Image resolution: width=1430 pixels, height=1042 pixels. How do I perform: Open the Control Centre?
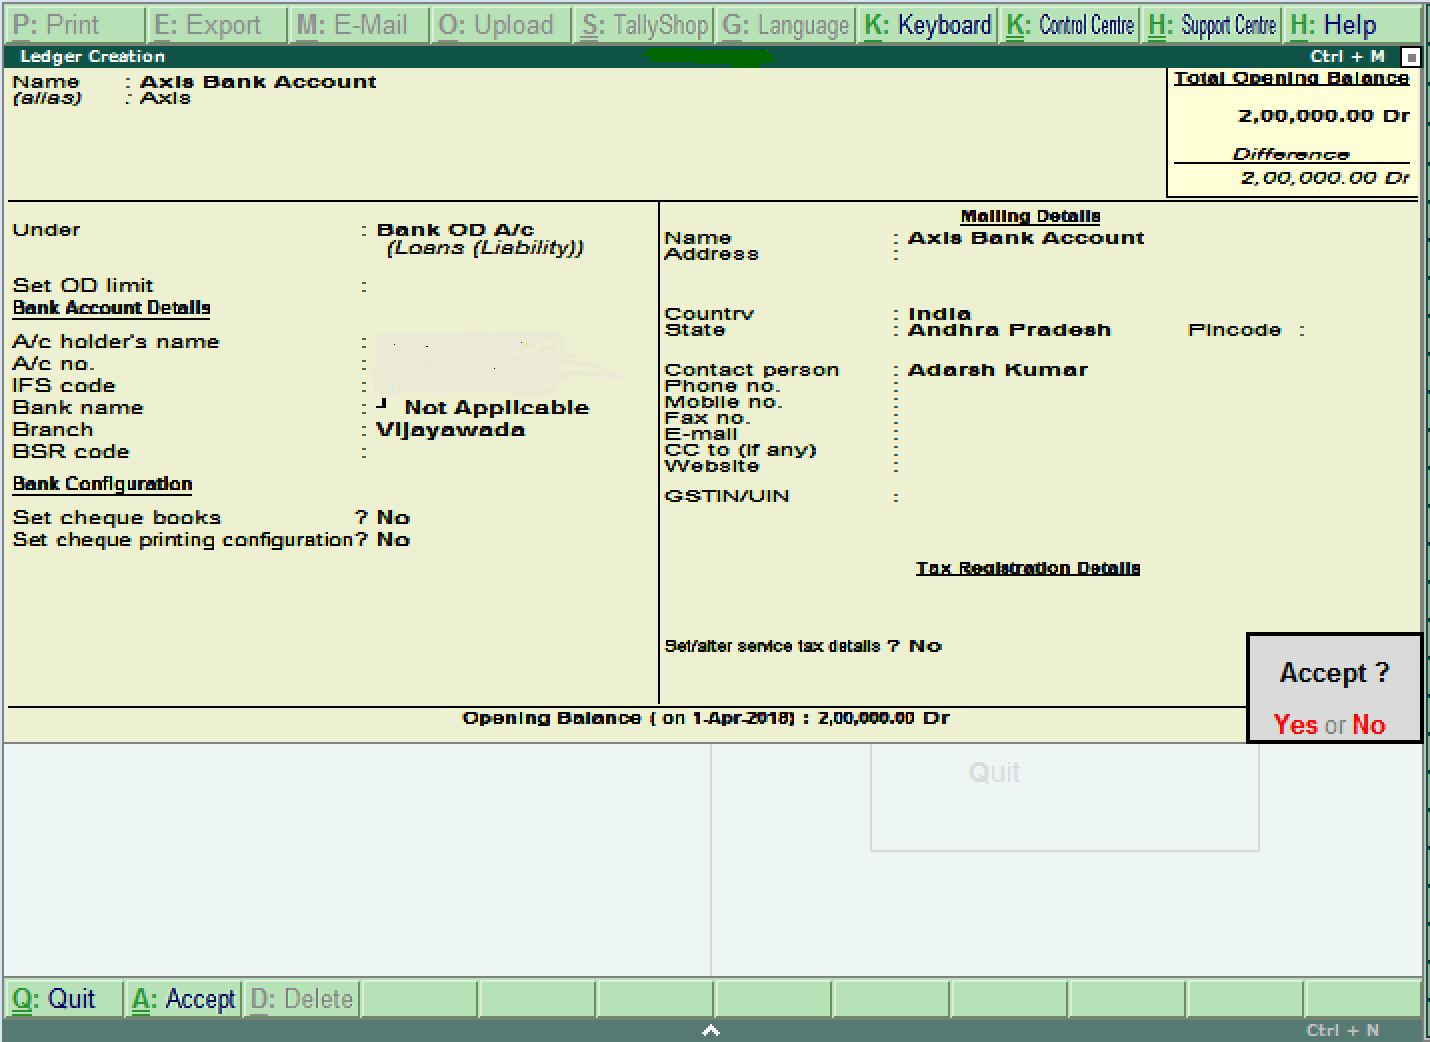[x=1070, y=25]
